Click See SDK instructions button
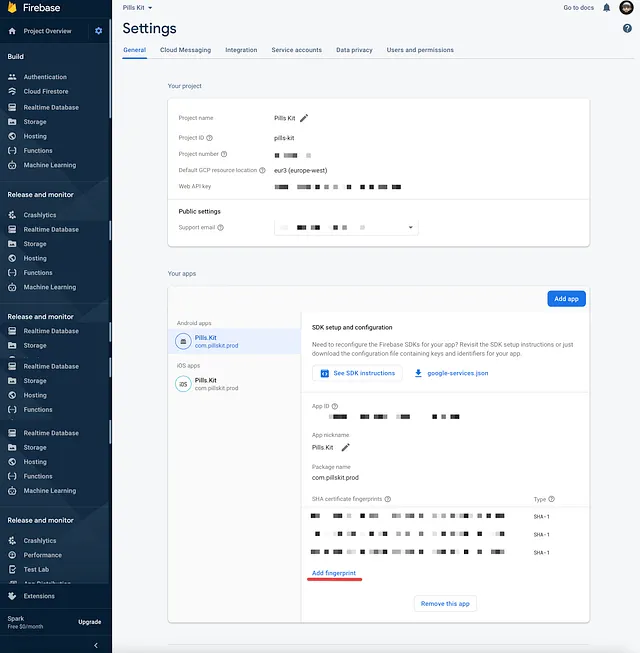 point(357,374)
